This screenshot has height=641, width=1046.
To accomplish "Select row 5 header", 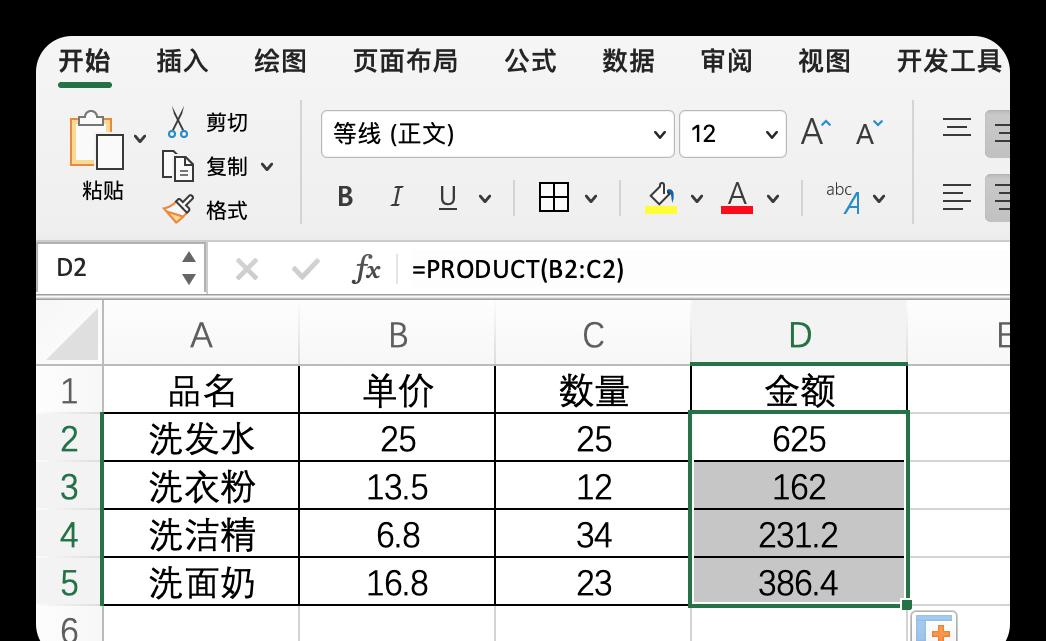I will pyautogui.click(x=69, y=582).
